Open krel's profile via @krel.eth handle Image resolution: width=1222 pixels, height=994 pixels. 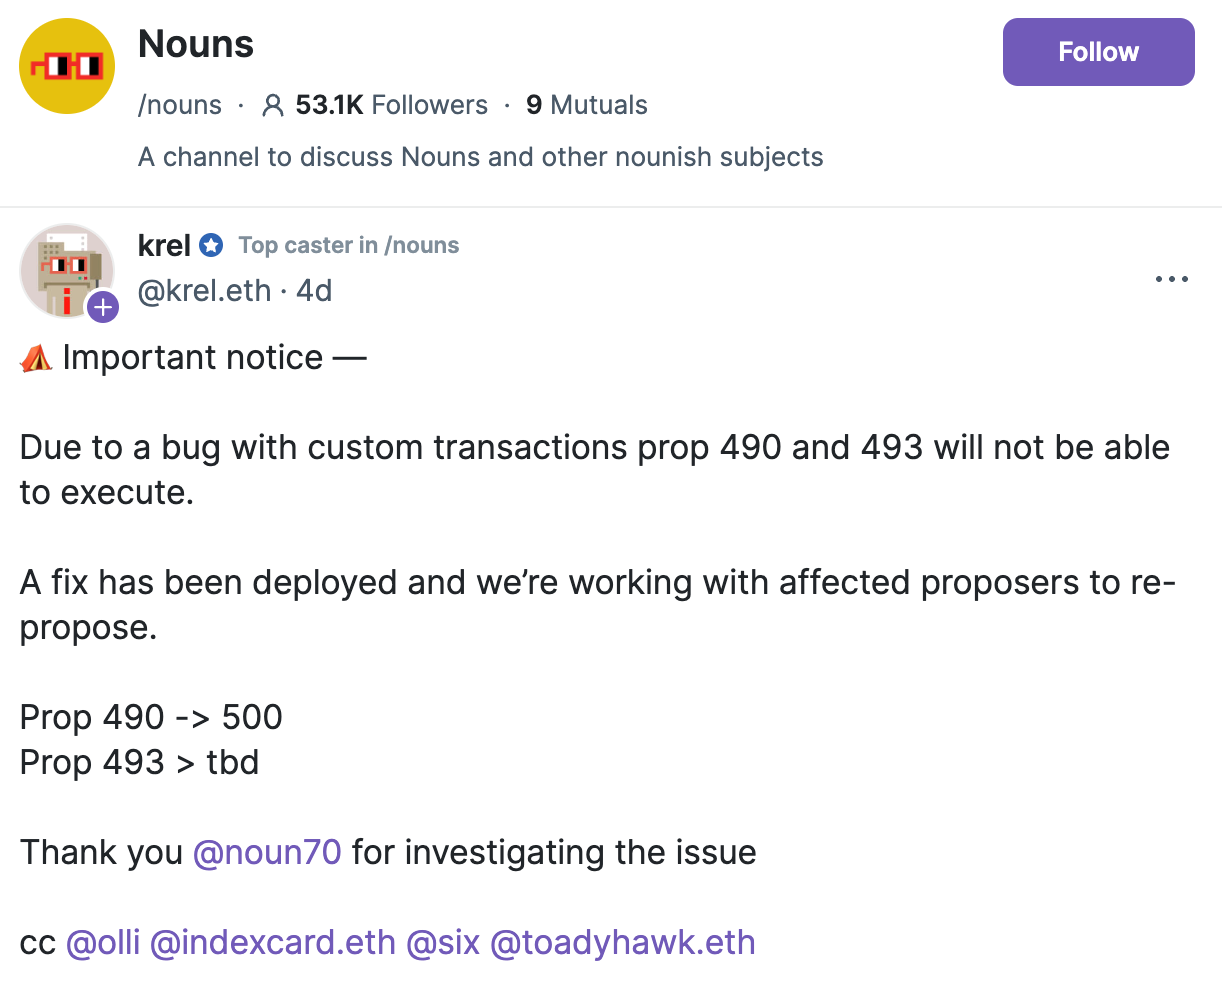[204, 291]
